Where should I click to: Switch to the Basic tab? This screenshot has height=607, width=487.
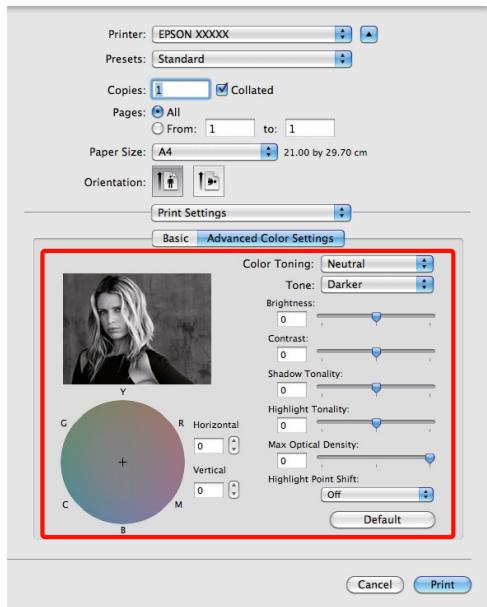(x=175, y=238)
